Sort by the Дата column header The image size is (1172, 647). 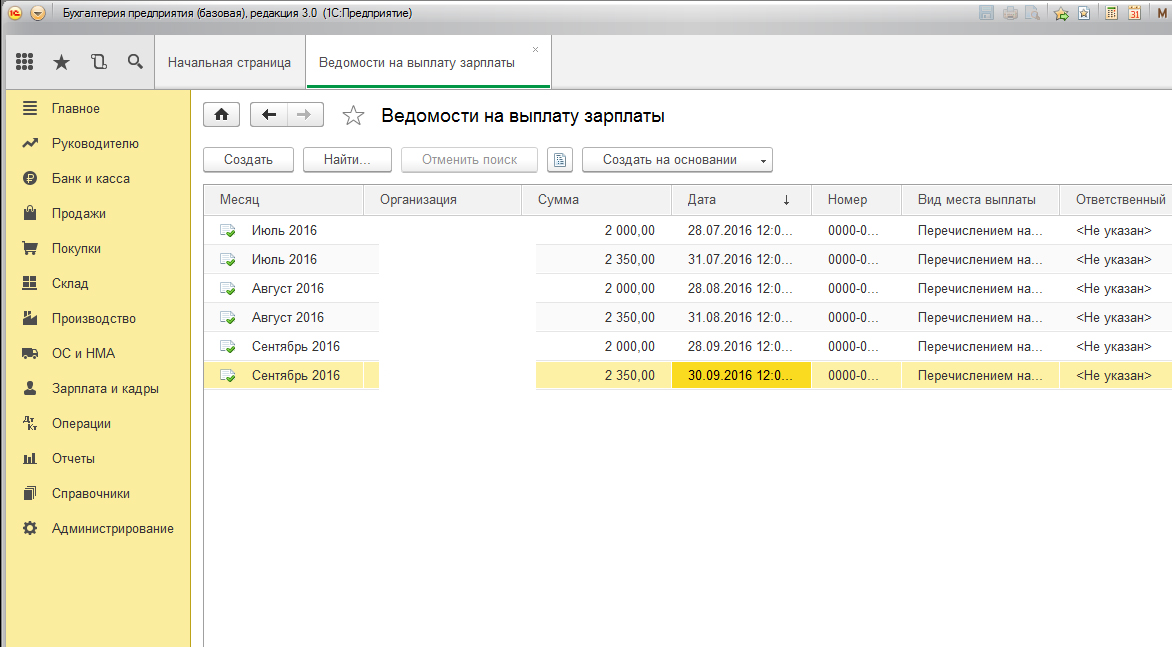pyautogui.click(x=740, y=200)
